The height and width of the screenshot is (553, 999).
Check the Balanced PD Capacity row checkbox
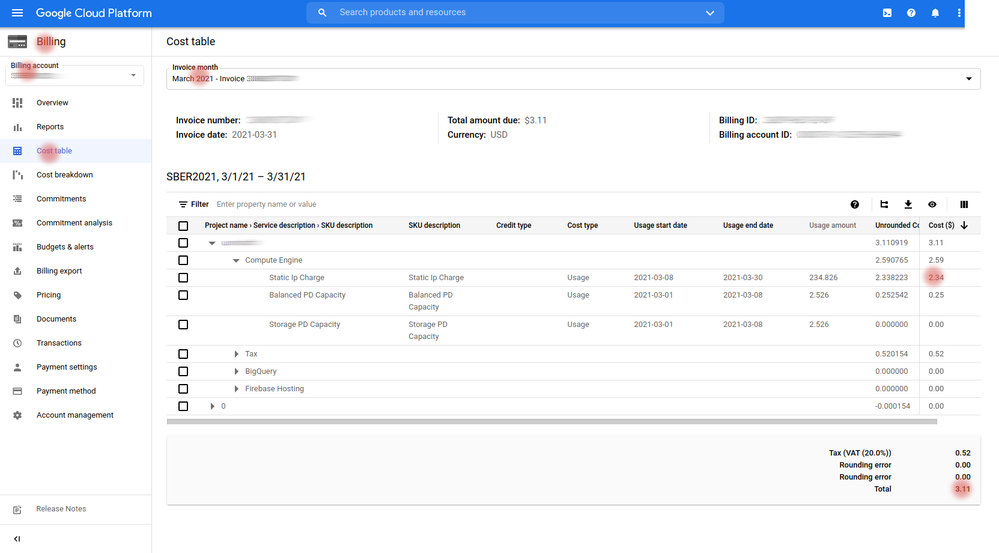click(x=183, y=295)
